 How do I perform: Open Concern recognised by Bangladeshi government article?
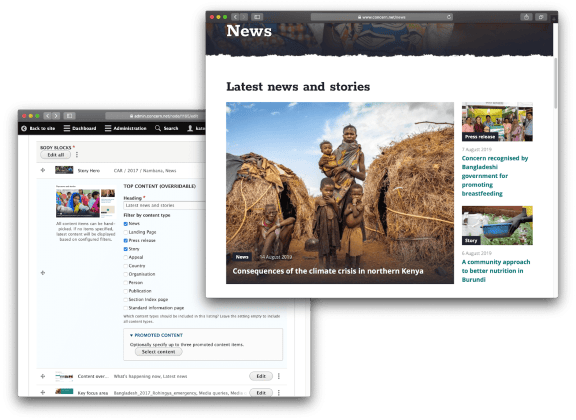495,176
